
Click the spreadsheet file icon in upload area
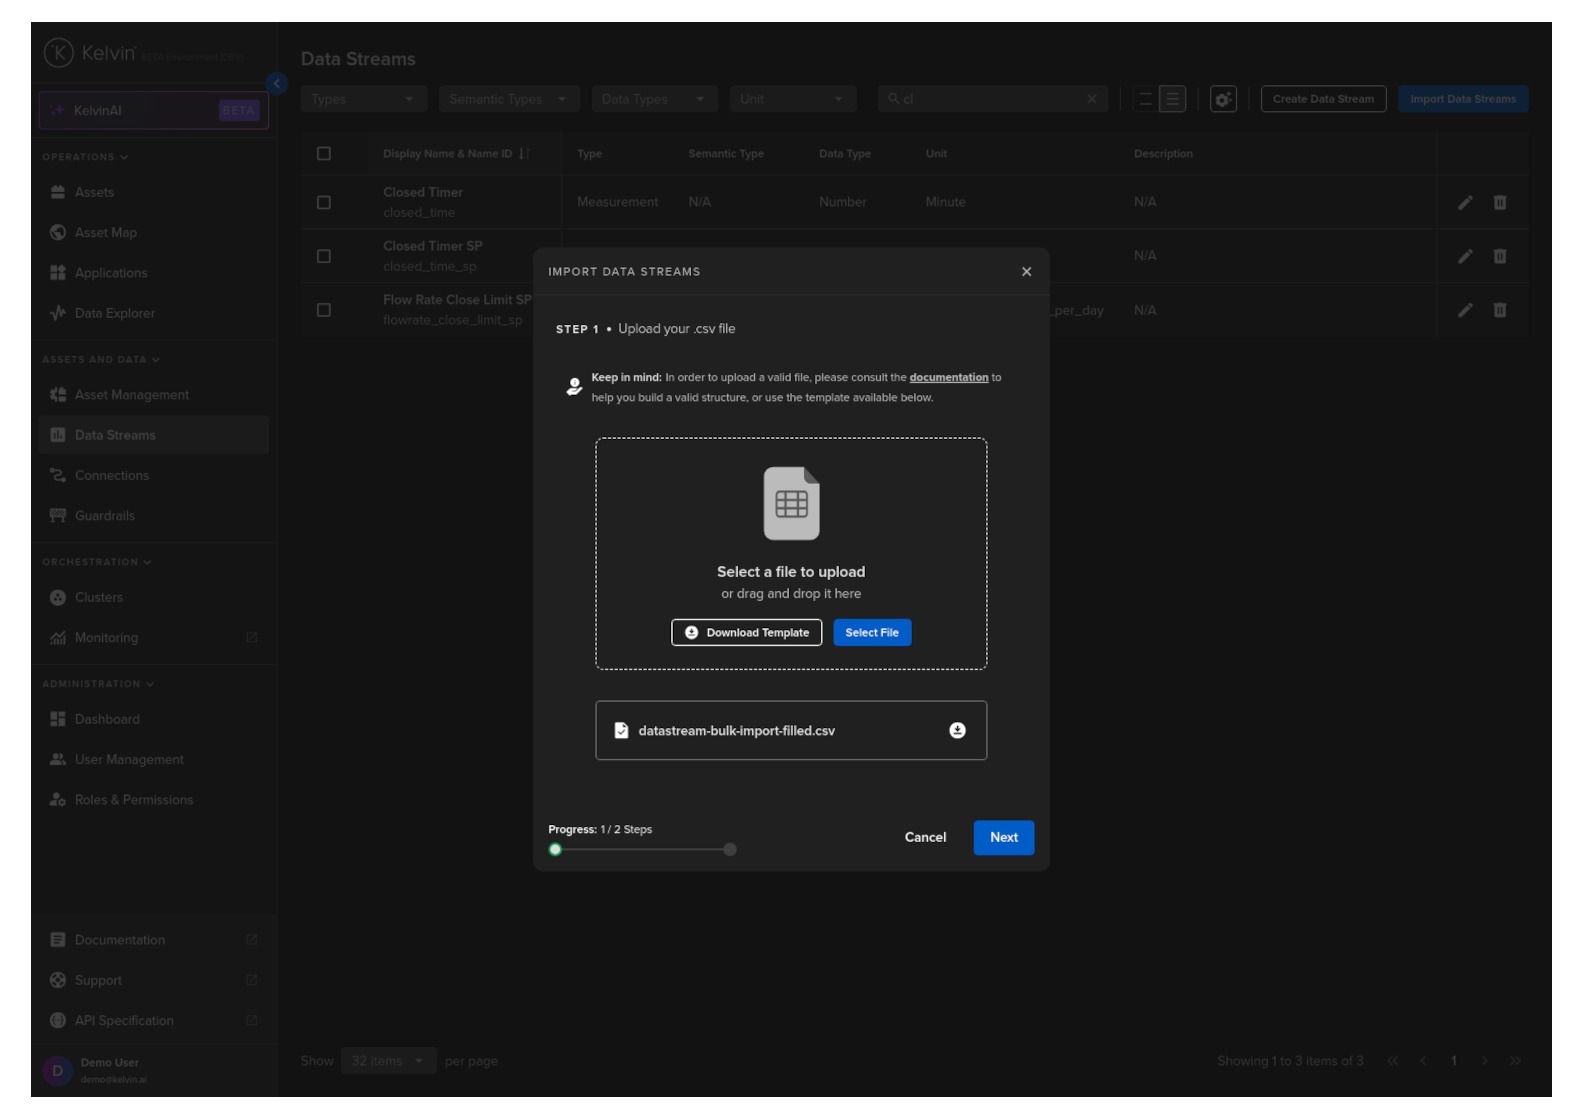pos(791,504)
